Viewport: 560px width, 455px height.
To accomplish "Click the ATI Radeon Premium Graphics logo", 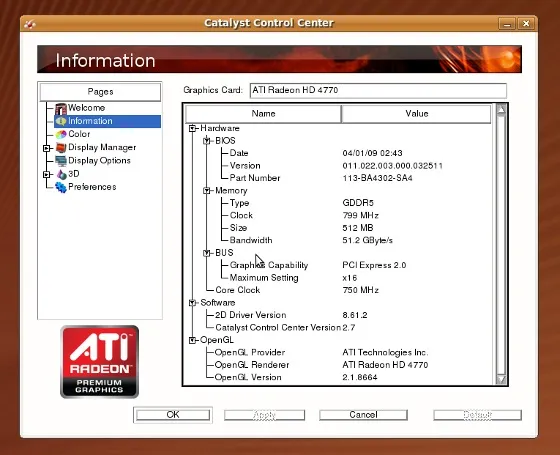I will coord(99,361).
